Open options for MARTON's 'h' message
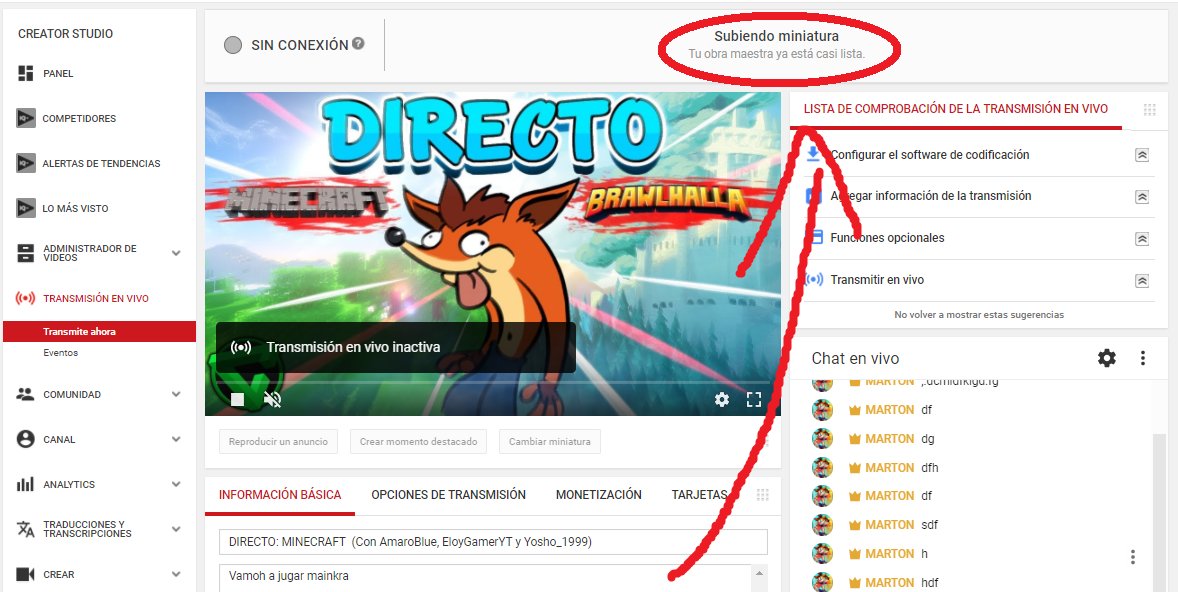This screenshot has width=1178, height=592. tap(1133, 557)
